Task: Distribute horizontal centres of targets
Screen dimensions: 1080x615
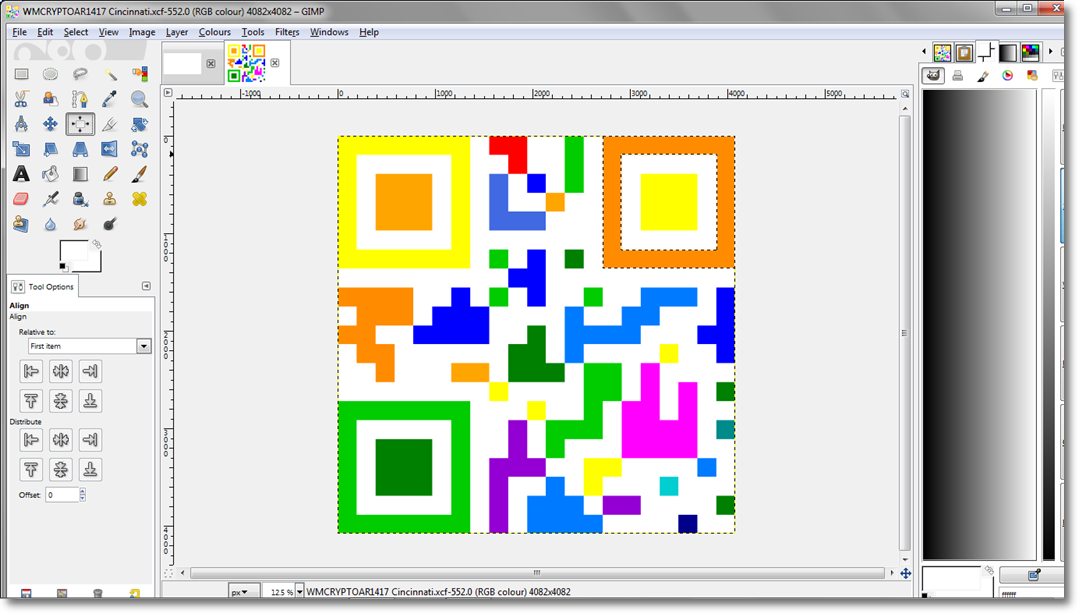Action: click(x=61, y=440)
